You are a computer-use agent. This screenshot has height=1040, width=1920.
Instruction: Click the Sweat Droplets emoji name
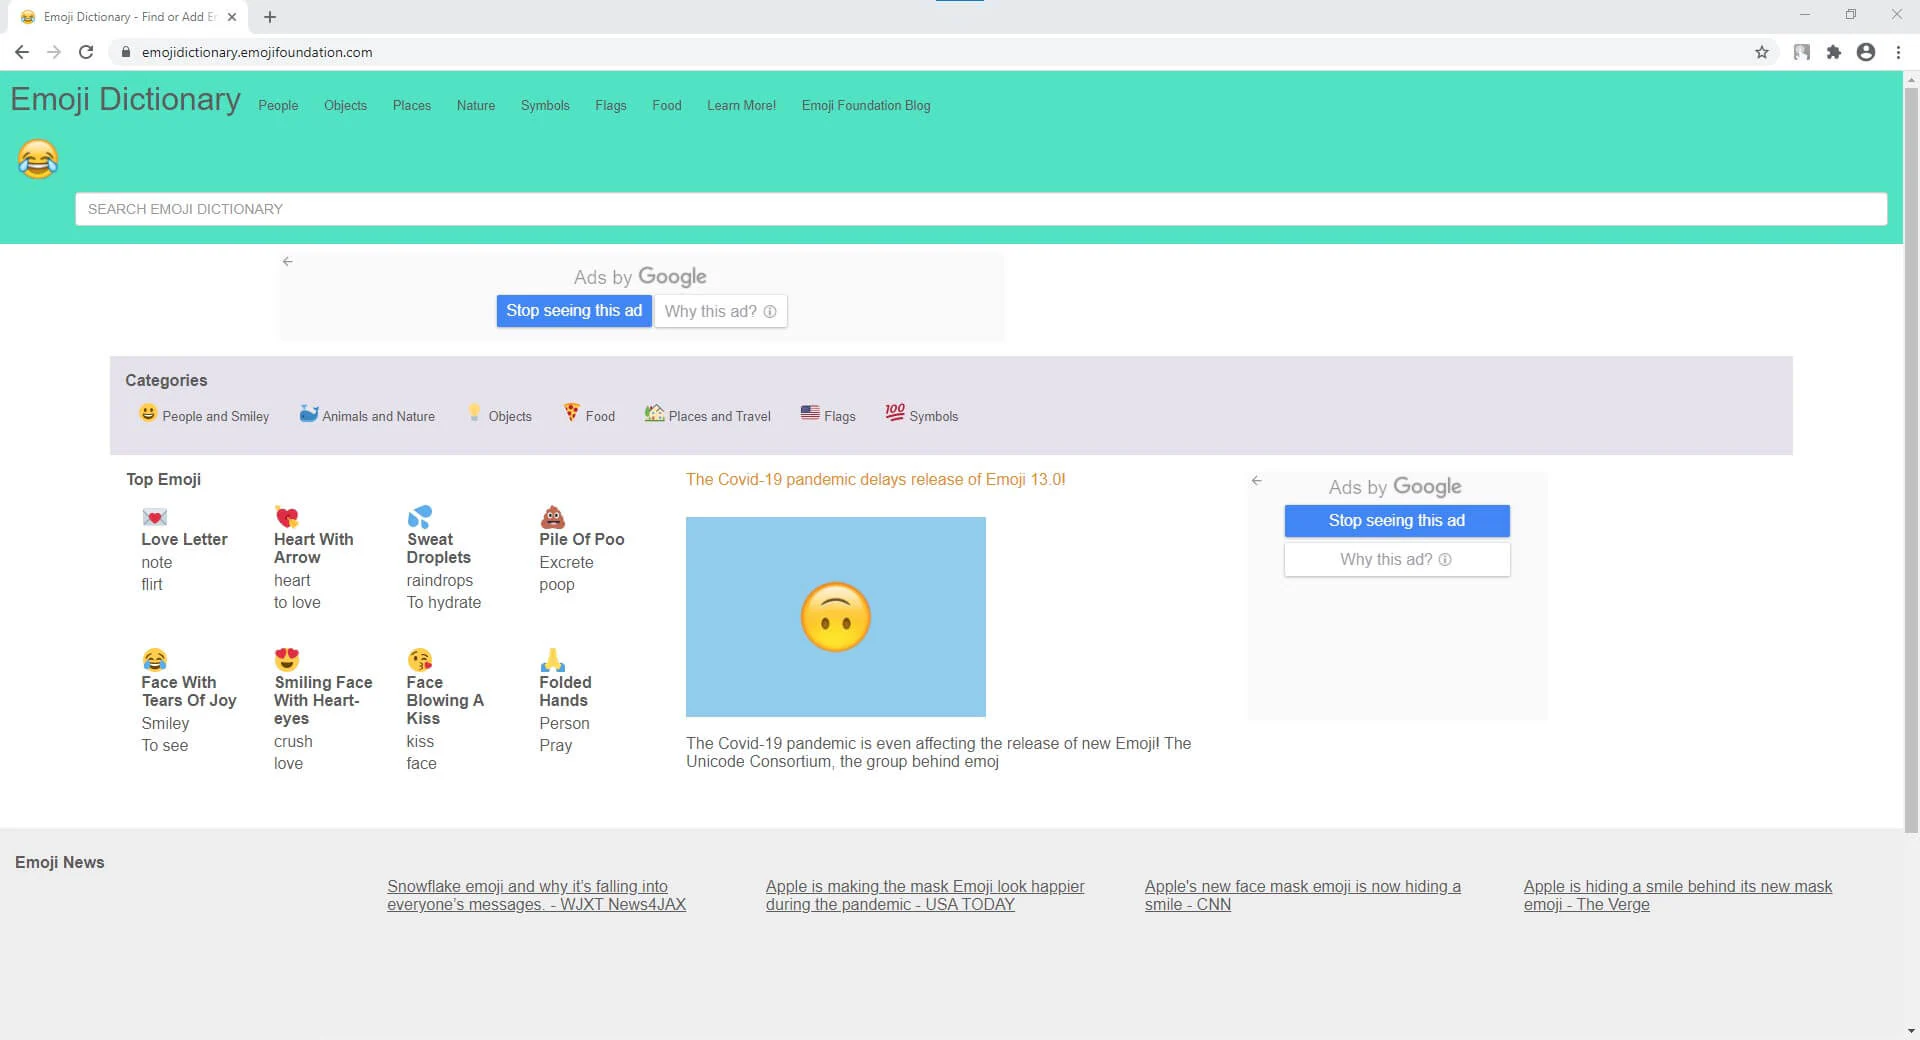(x=439, y=548)
